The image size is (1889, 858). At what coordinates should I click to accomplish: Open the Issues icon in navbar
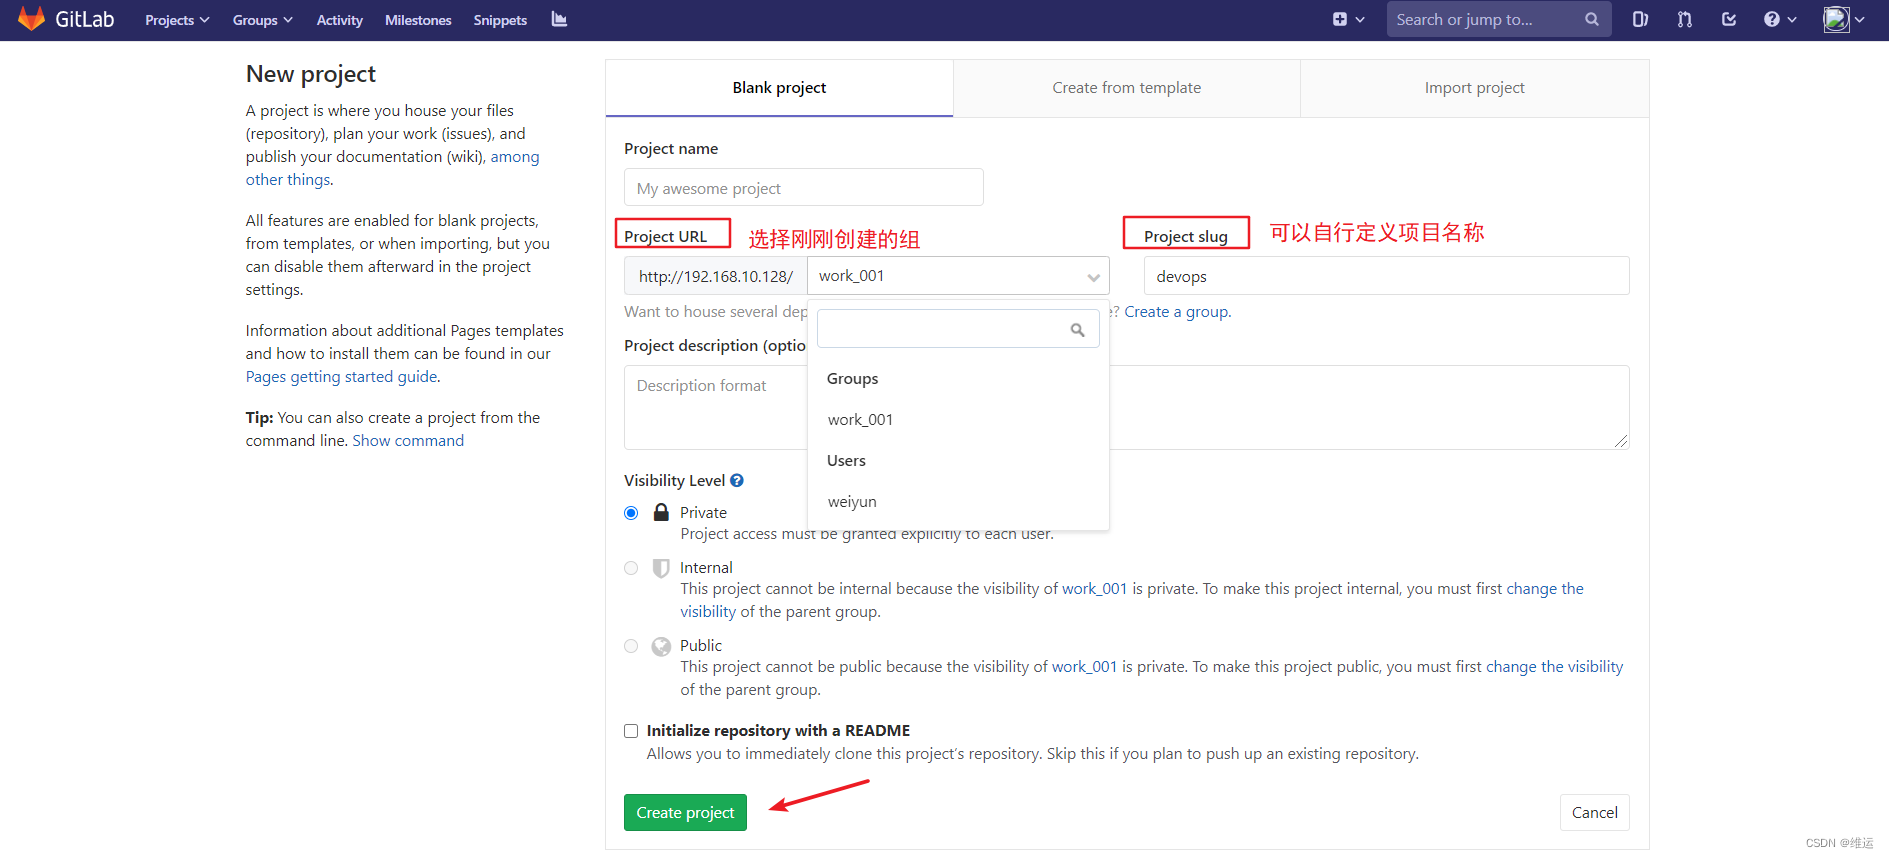(1640, 19)
